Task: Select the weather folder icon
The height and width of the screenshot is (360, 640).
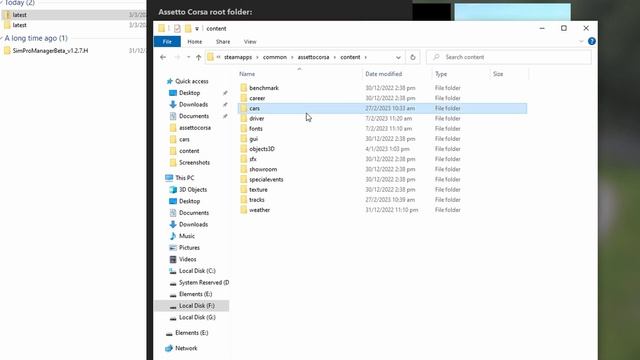Action: coord(244,210)
